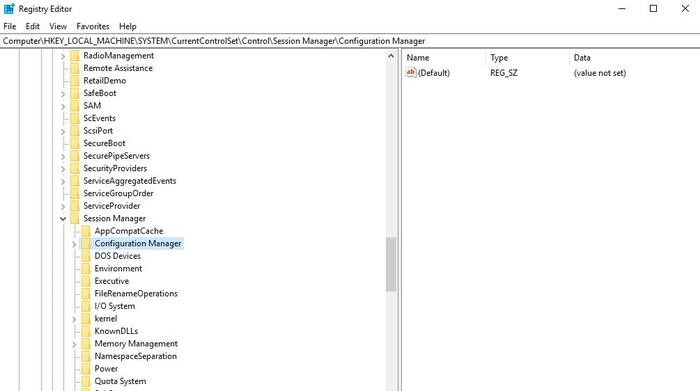The height and width of the screenshot is (391, 700).
Task: Select the Quota System key
Action: tap(120, 381)
